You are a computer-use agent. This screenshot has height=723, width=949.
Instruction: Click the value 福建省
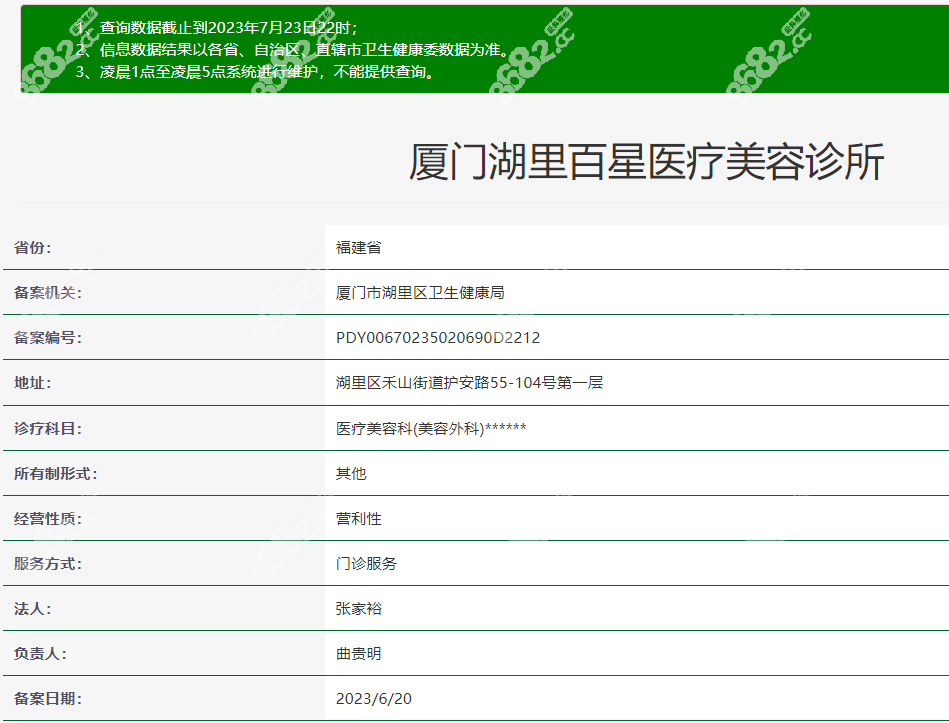(358, 247)
